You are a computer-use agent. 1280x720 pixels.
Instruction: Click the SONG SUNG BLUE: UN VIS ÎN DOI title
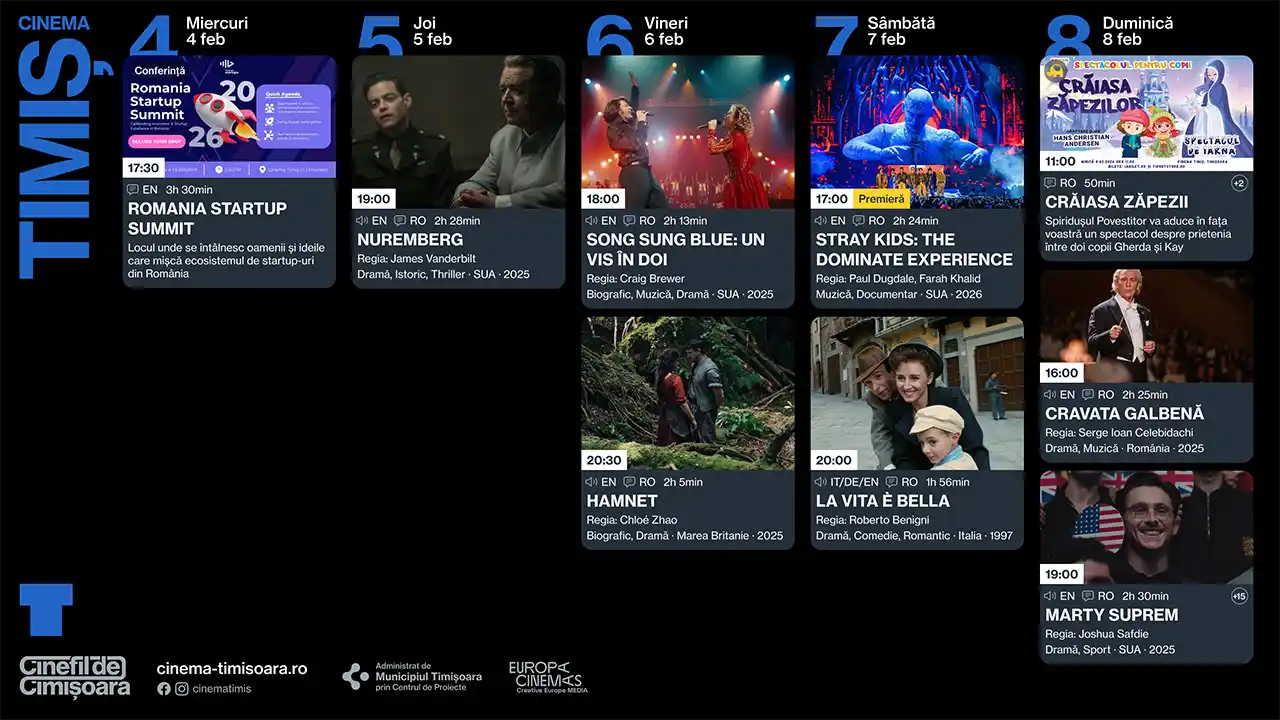[x=675, y=250]
